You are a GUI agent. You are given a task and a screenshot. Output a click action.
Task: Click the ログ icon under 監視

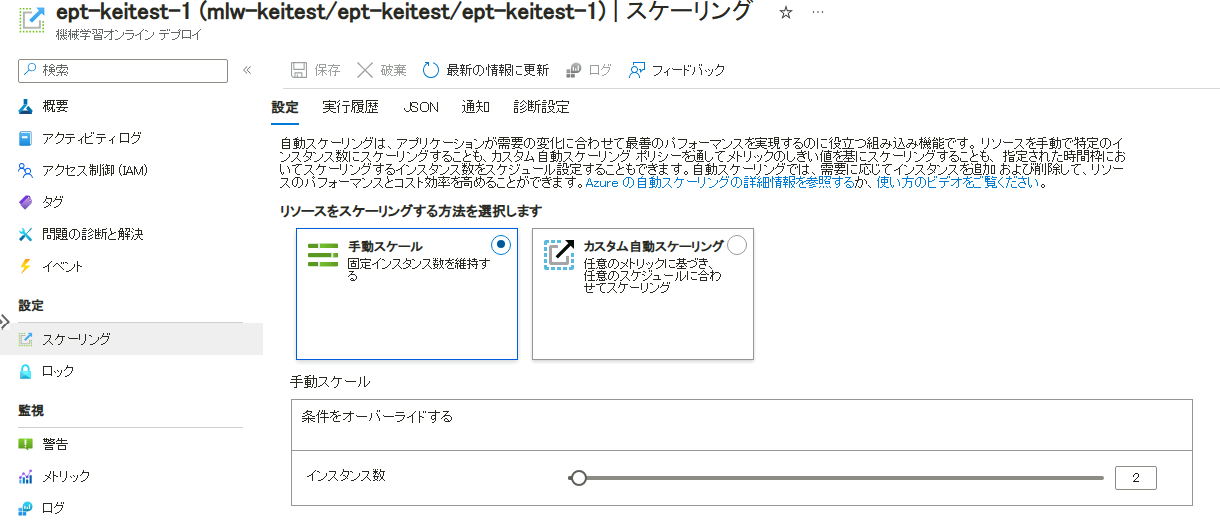pyautogui.click(x=27, y=508)
